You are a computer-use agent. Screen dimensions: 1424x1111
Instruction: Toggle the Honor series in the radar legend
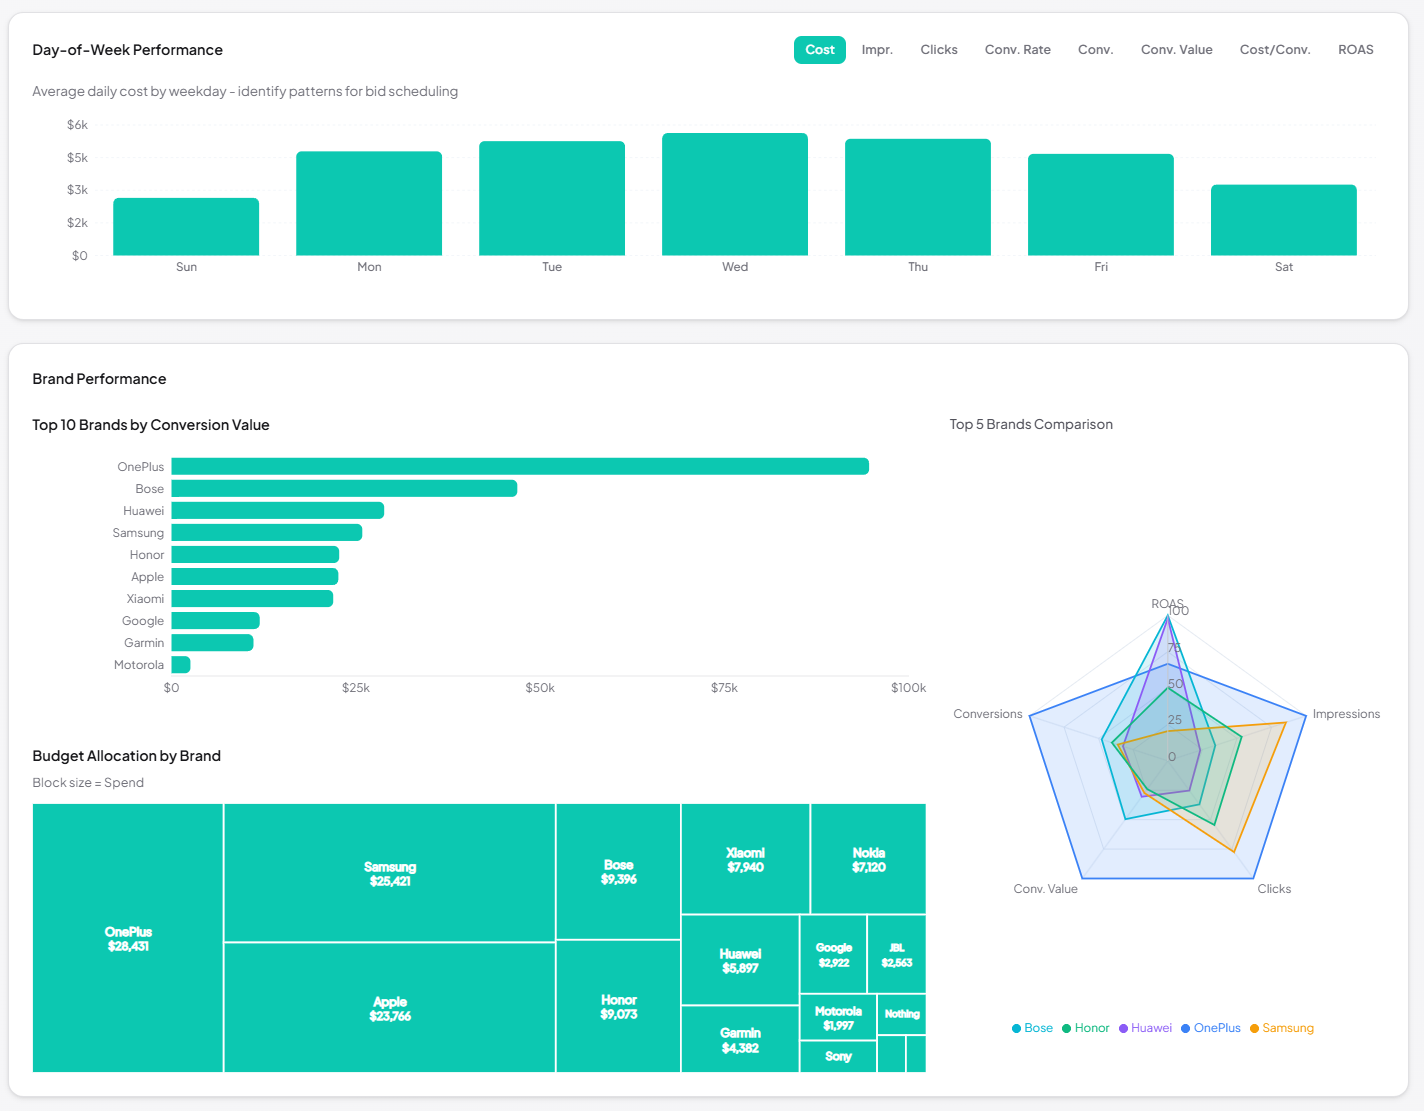[1085, 1027]
